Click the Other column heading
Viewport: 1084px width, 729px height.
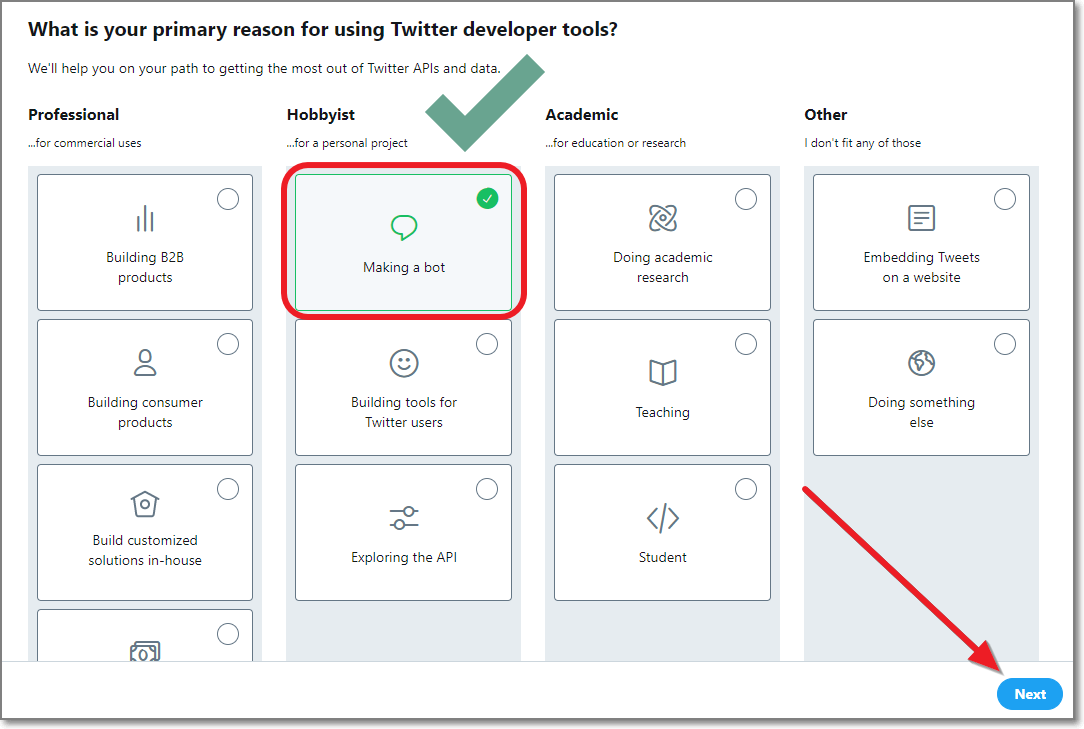pyautogui.click(x=825, y=115)
